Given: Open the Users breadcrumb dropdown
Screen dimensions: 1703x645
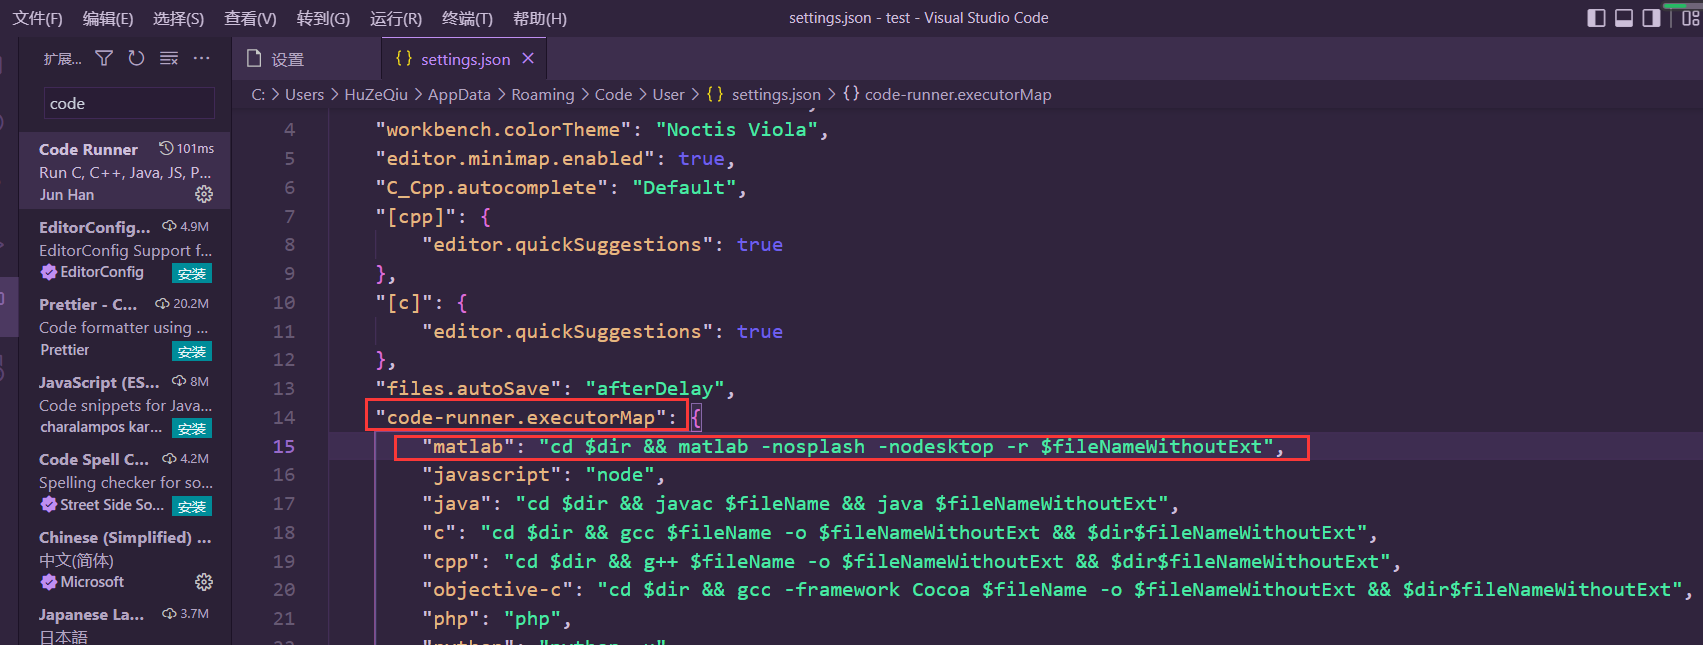Looking at the screenshot, I should coord(304,94).
